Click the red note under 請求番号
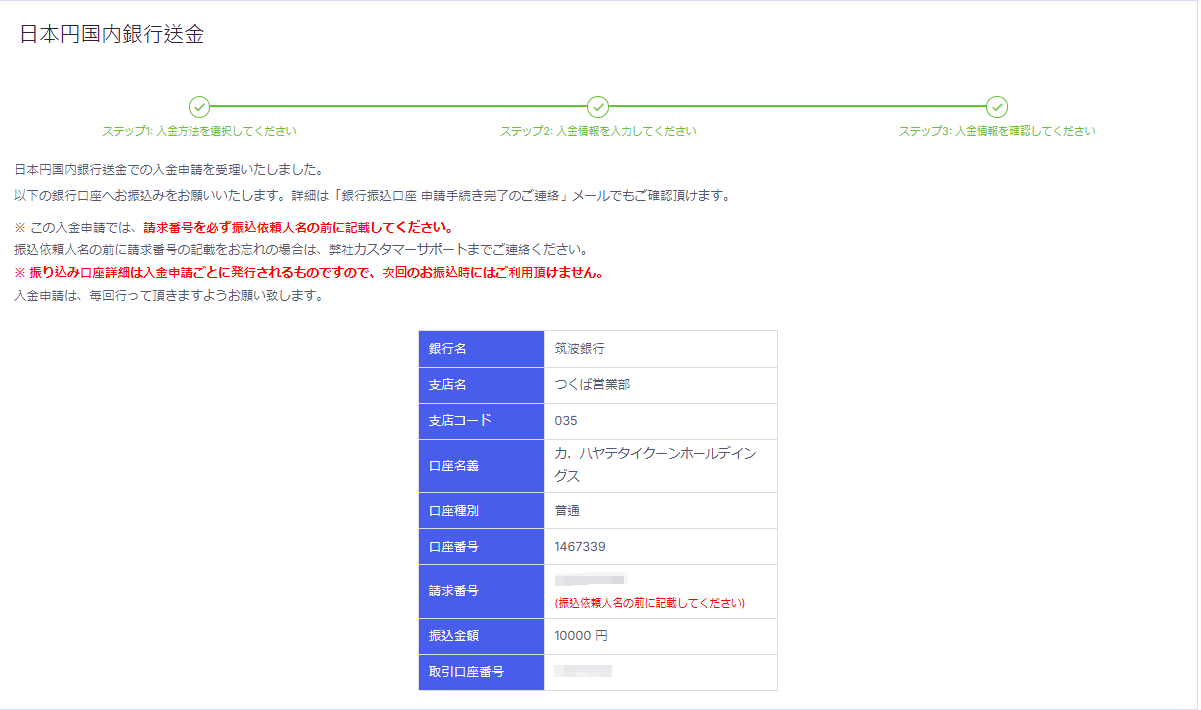Screen dimensions: 1201x710 (x=650, y=603)
